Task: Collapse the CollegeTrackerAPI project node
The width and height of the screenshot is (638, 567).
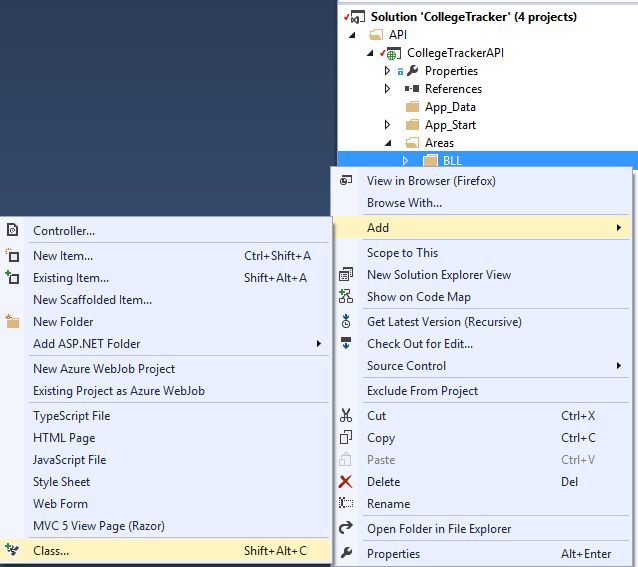Action: (370, 53)
